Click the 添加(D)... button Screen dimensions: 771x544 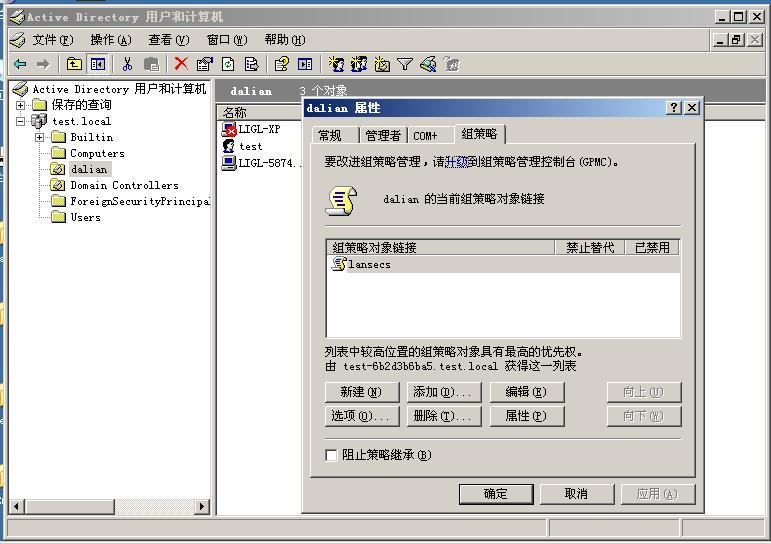pos(444,392)
